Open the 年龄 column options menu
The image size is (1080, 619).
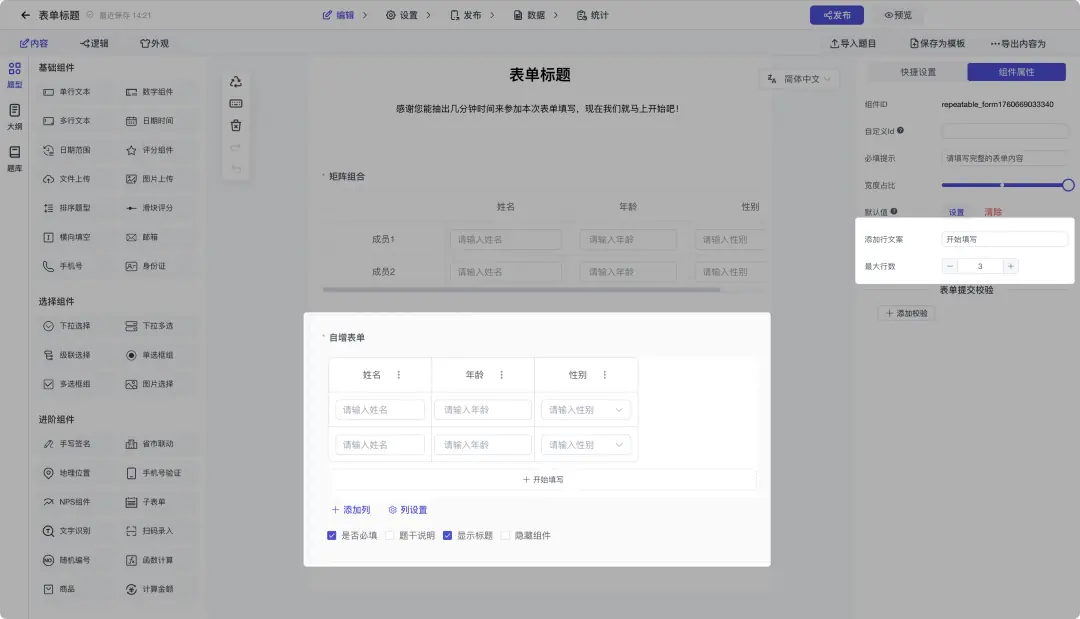501,375
